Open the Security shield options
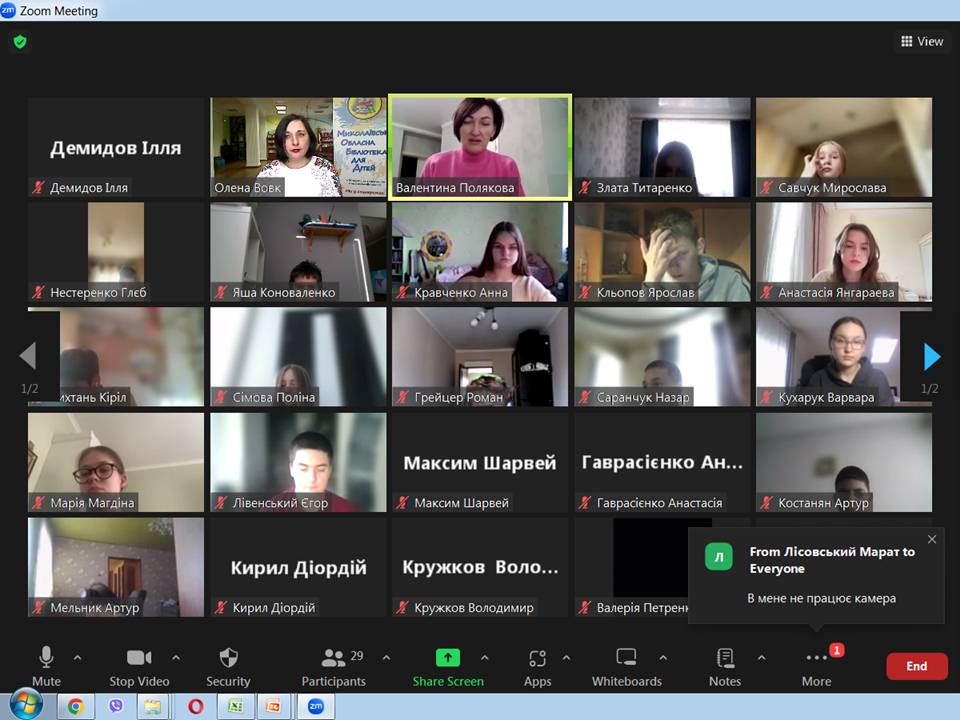Screen dimensions: 960x720 point(228,666)
